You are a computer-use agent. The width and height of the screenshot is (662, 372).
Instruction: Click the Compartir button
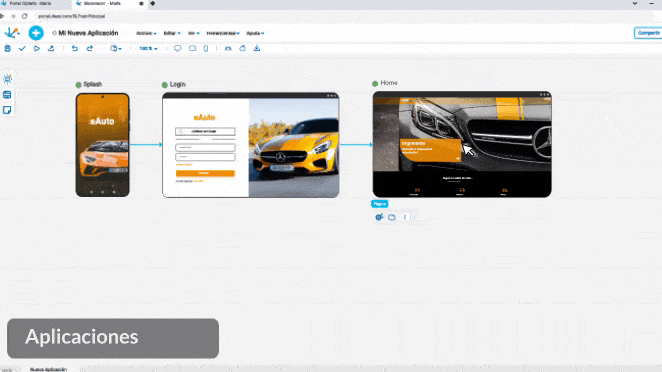(x=648, y=33)
